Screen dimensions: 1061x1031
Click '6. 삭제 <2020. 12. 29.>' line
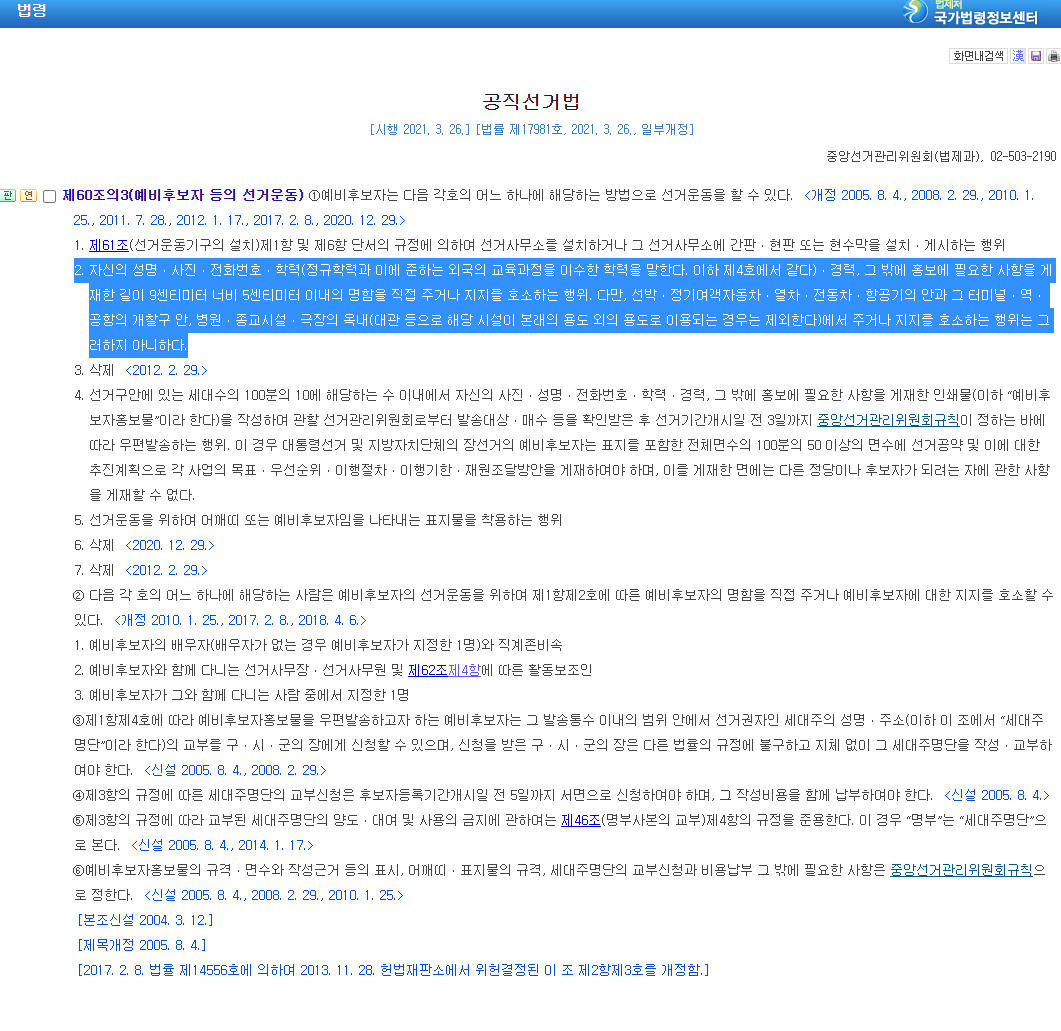pyautogui.click(x=144, y=545)
